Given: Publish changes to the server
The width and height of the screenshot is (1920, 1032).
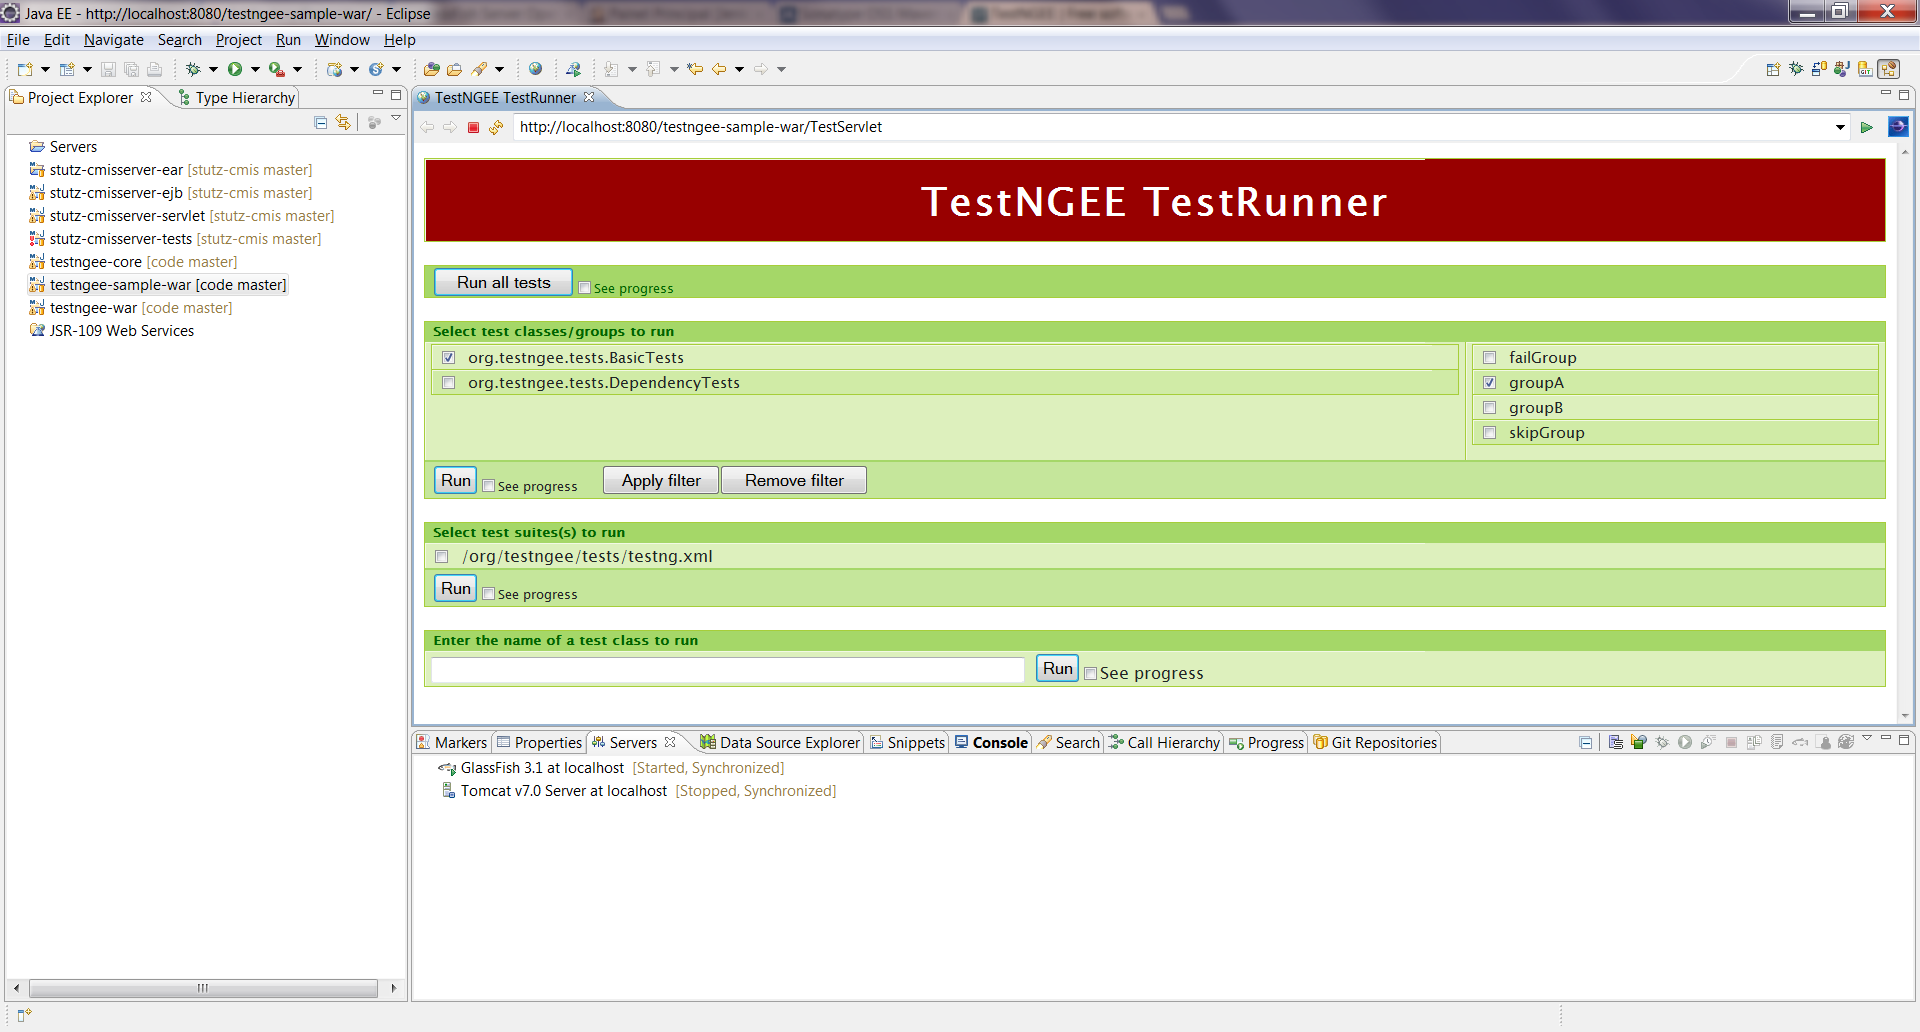Looking at the screenshot, I should 1752,742.
